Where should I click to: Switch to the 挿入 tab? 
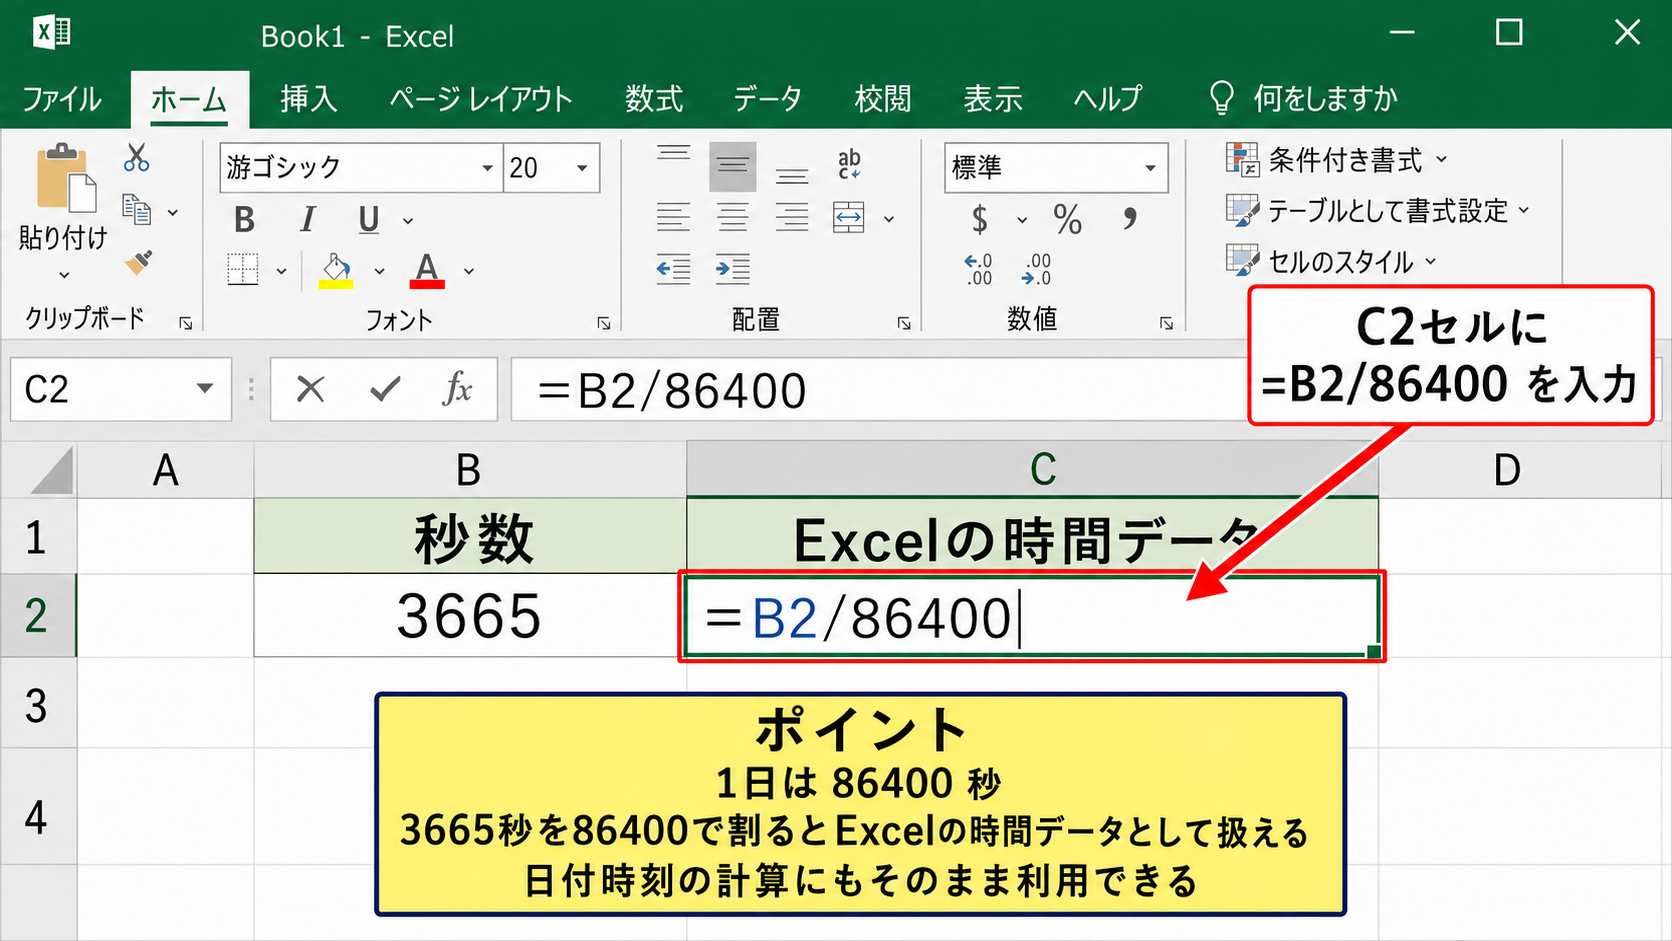(308, 99)
